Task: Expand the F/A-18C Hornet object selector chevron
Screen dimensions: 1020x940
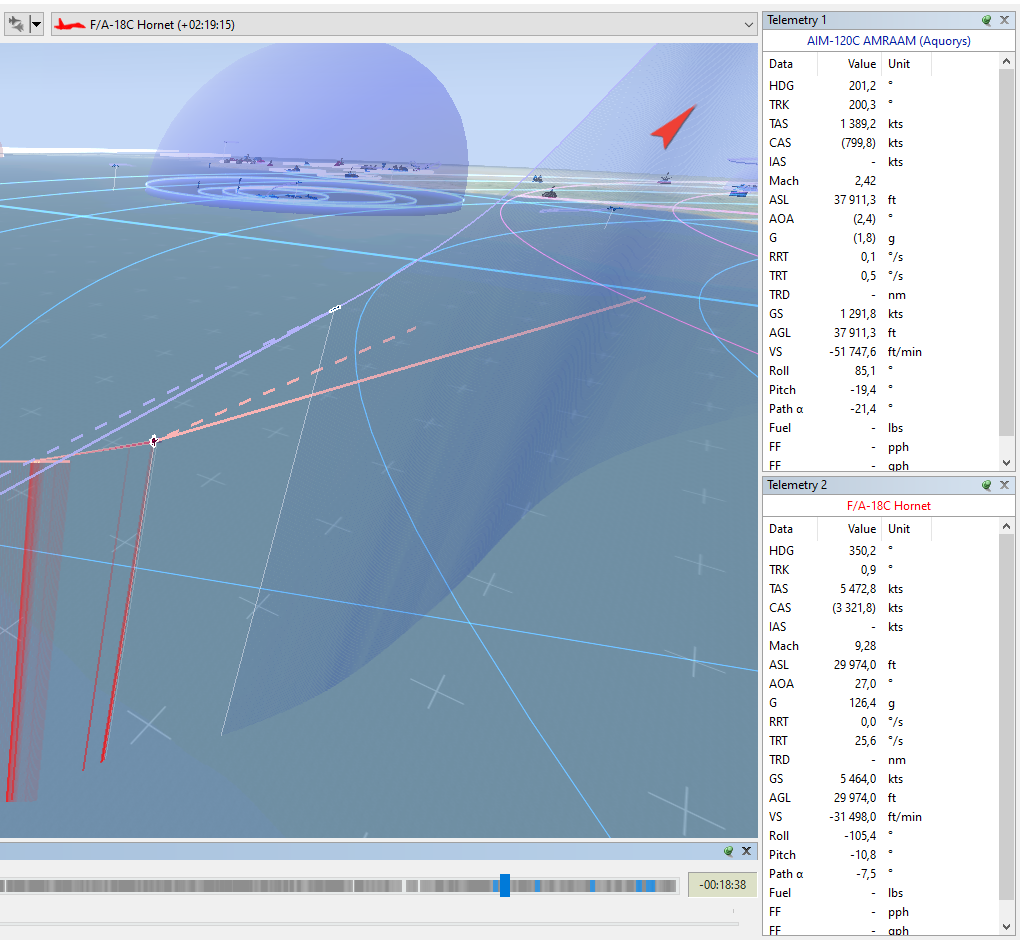Action: click(x=749, y=25)
